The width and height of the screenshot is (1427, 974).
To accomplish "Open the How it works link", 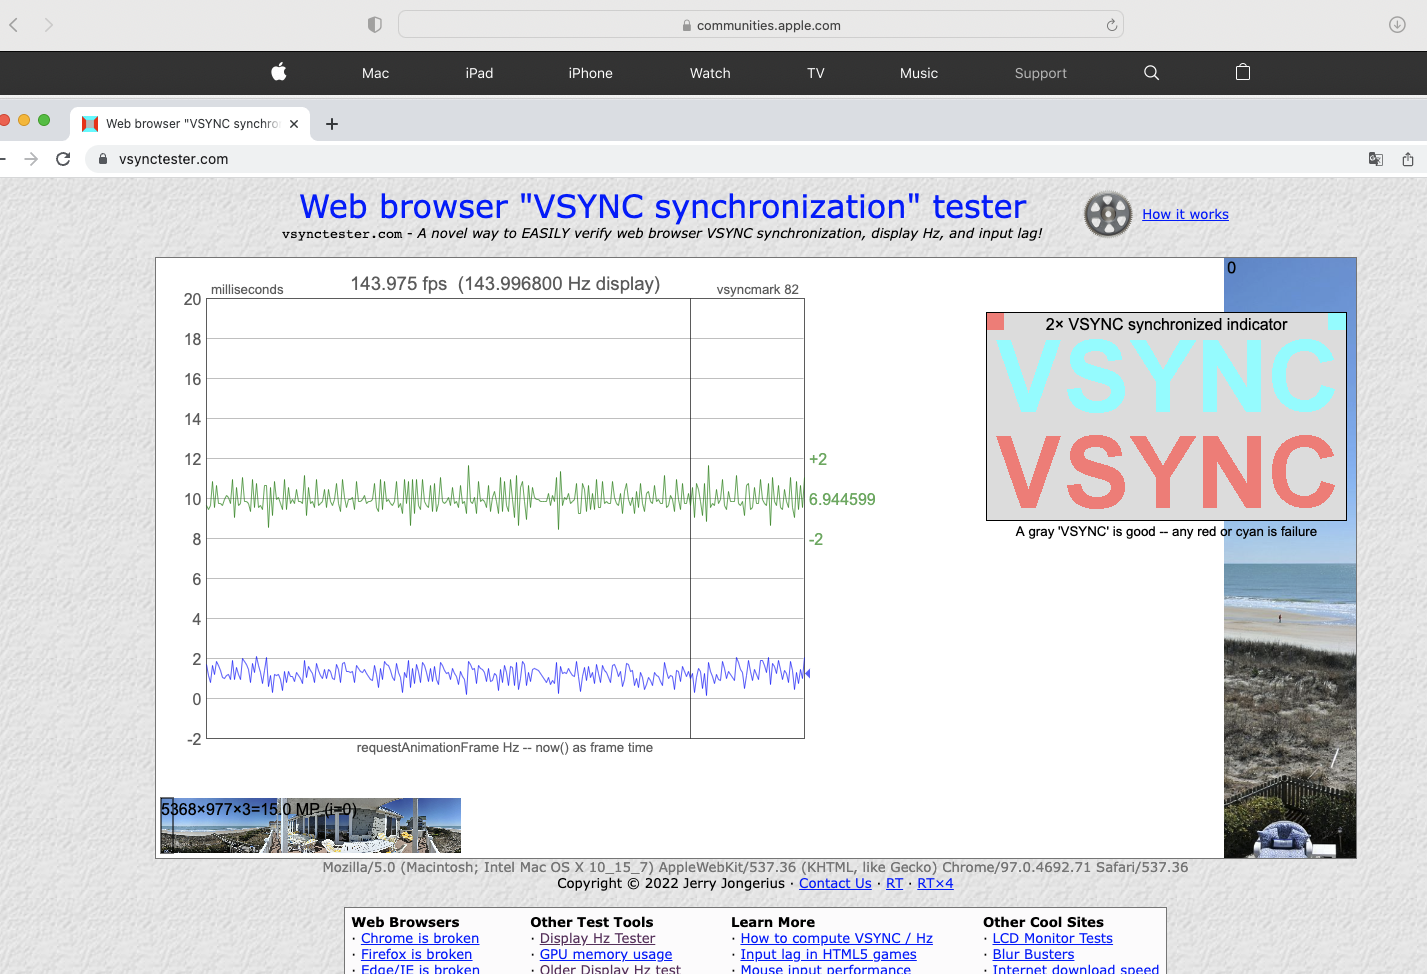I will (1185, 214).
